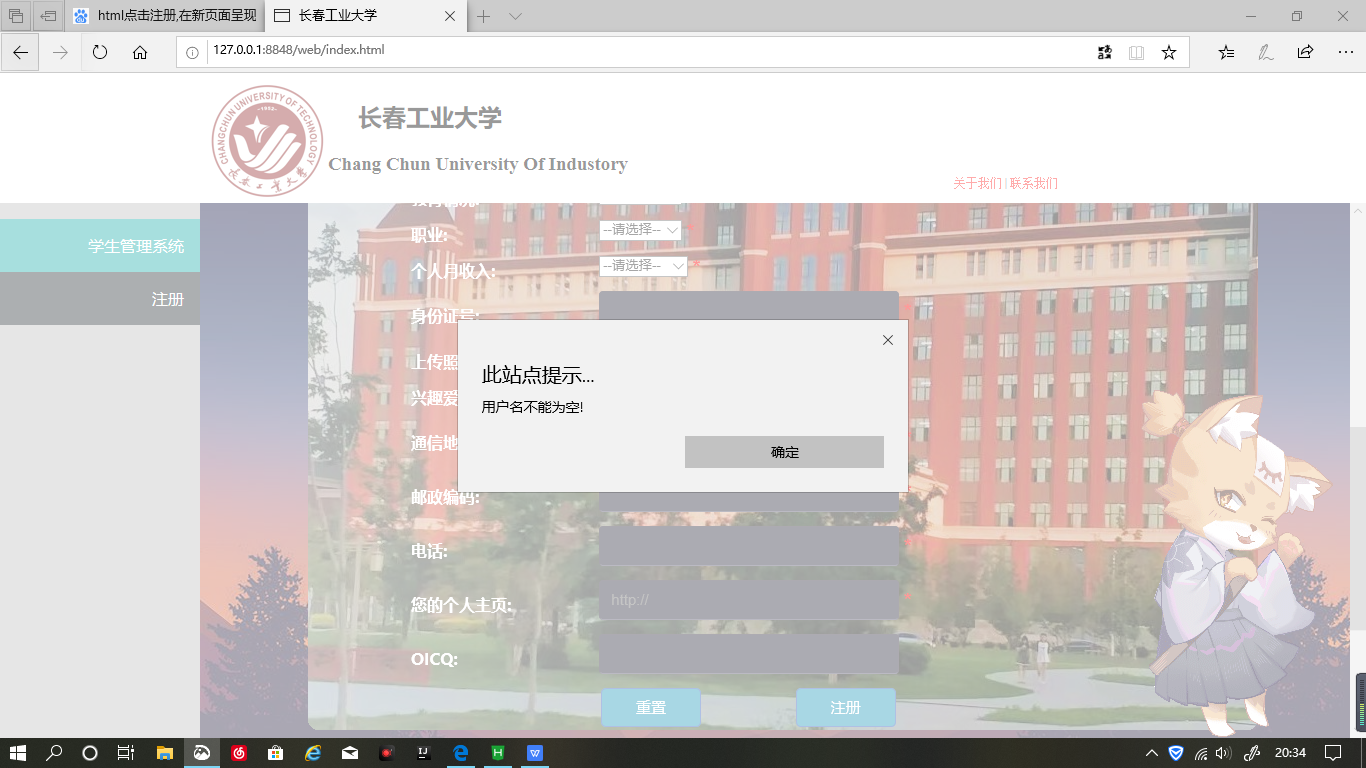Toggle reading view icon
Viewport: 1366px width, 768px height.
click(1136, 52)
